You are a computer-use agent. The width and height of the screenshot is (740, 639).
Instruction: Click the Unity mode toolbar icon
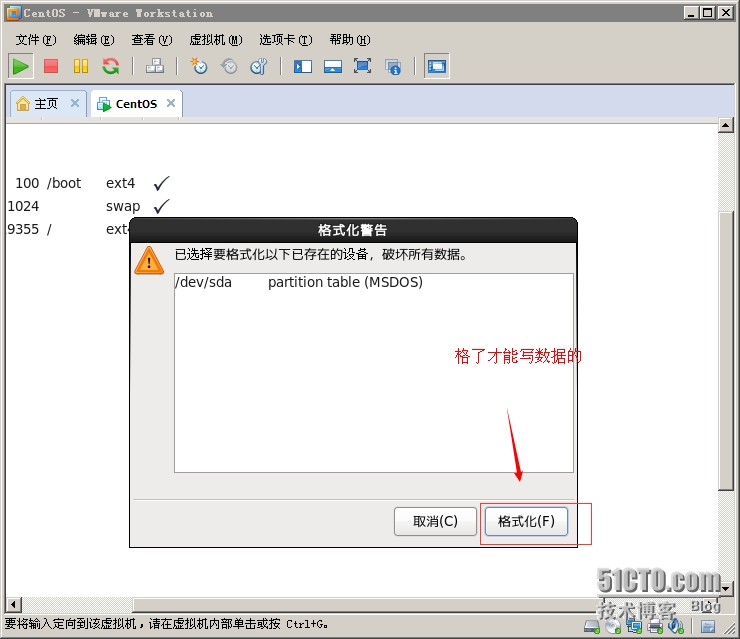pos(393,67)
